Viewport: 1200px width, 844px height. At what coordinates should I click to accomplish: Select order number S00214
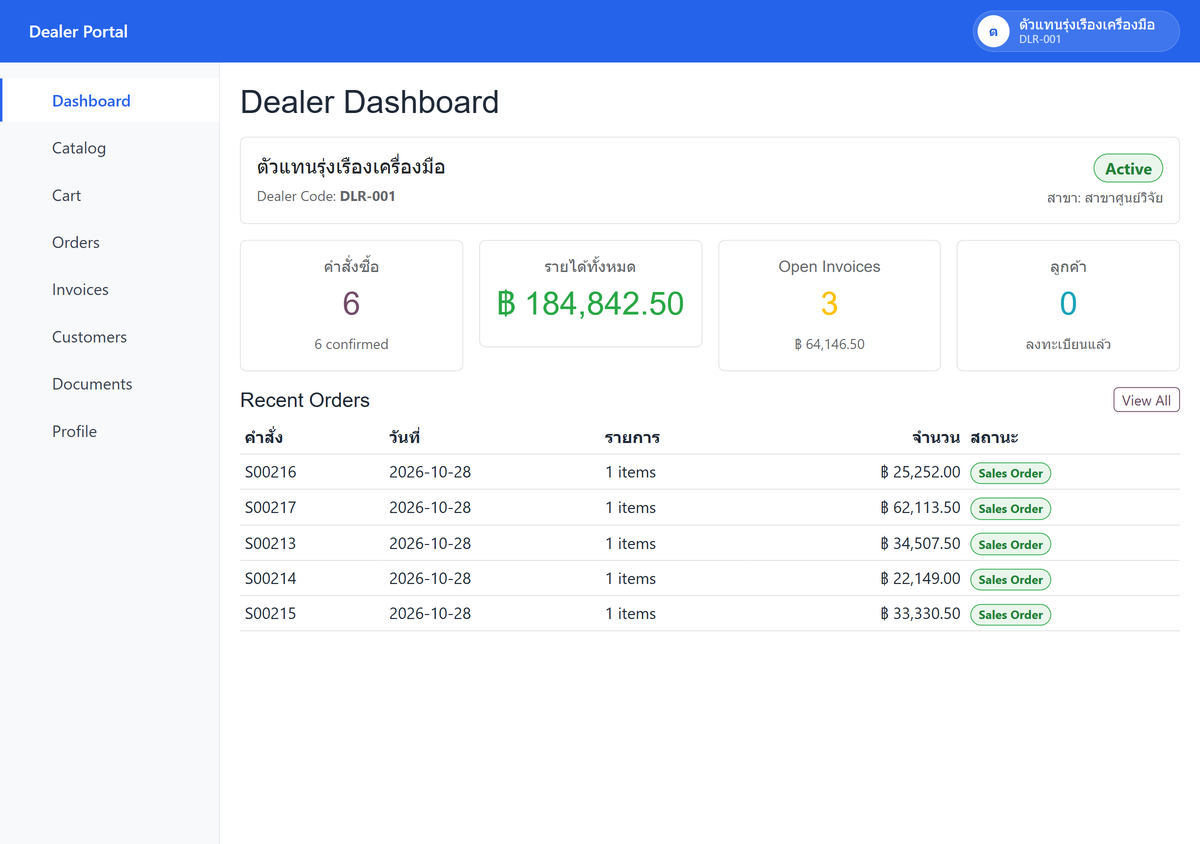[x=271, y=579]
